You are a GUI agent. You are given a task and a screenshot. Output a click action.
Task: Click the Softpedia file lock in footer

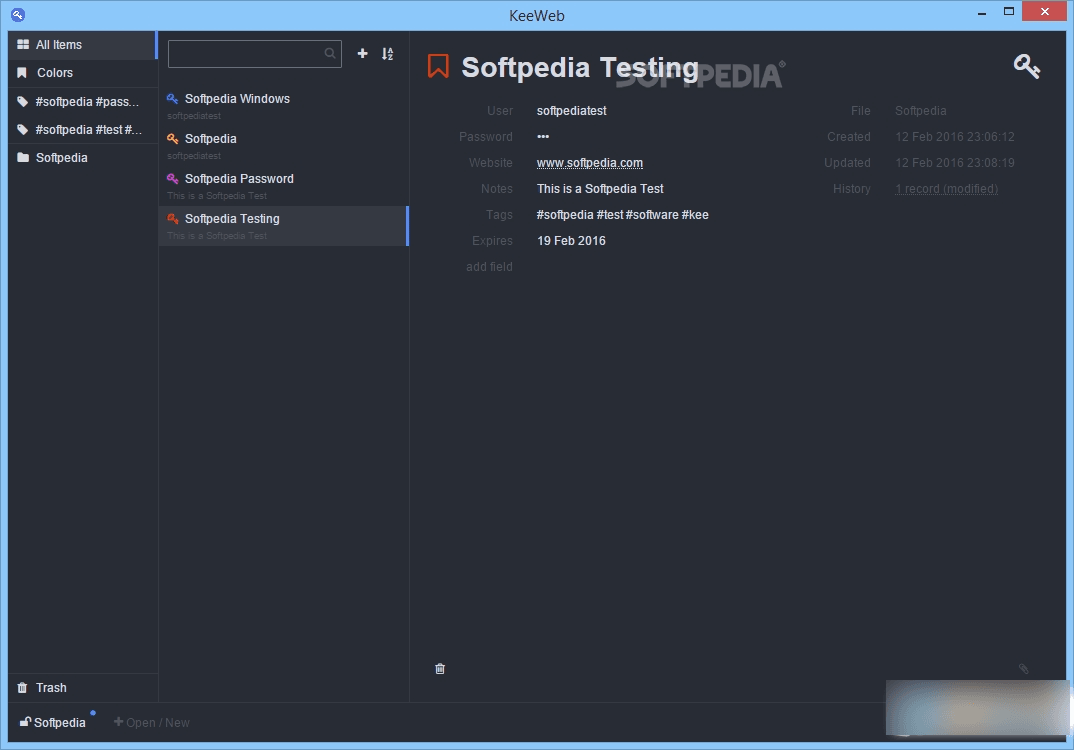(x=53, y=722)
